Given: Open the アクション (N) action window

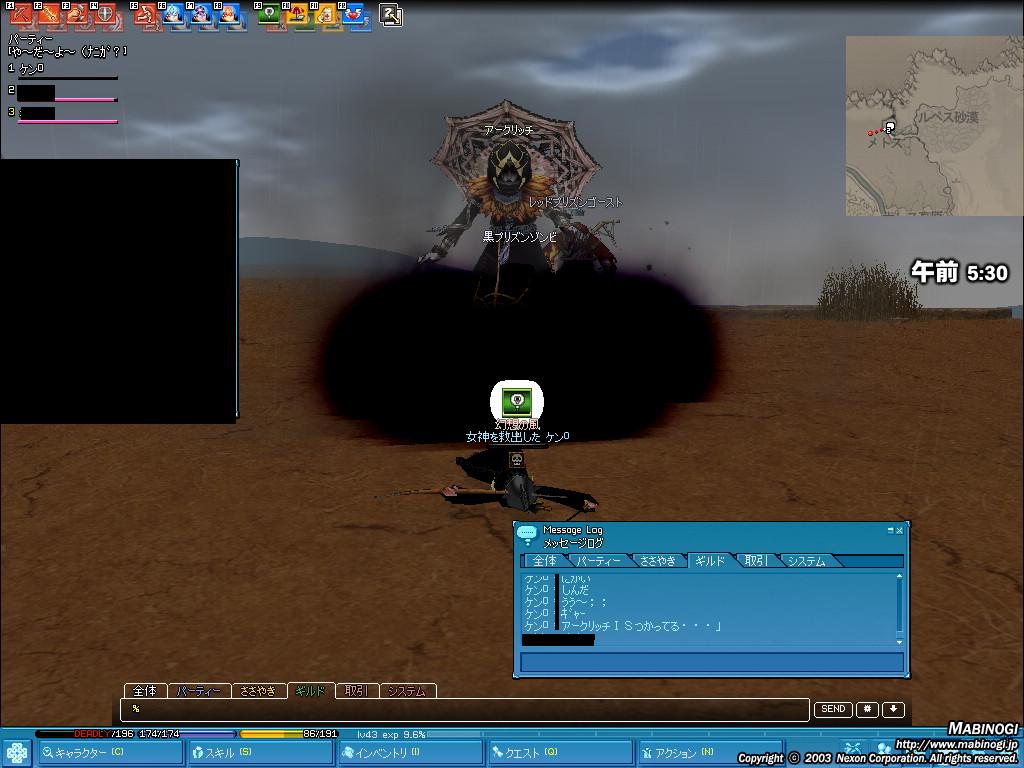Looking at the screenshot, I should click(x=710, y=752).
